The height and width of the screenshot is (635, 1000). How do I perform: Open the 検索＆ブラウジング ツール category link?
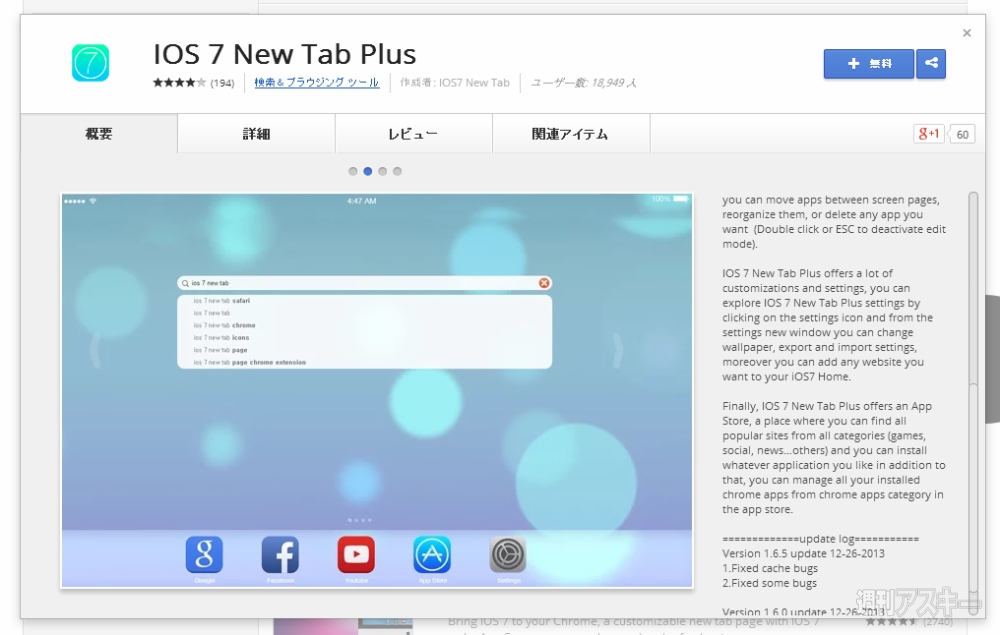coord(316,82)
